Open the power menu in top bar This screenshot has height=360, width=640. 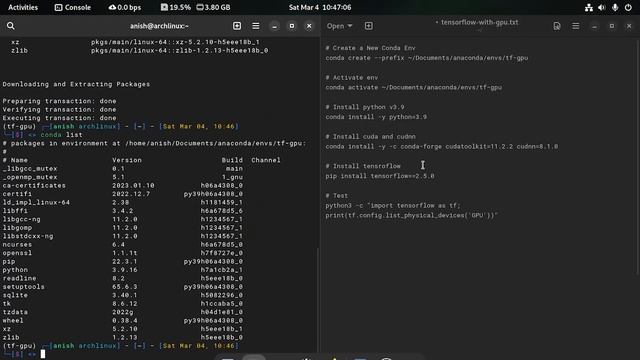[x=628, y=7]
